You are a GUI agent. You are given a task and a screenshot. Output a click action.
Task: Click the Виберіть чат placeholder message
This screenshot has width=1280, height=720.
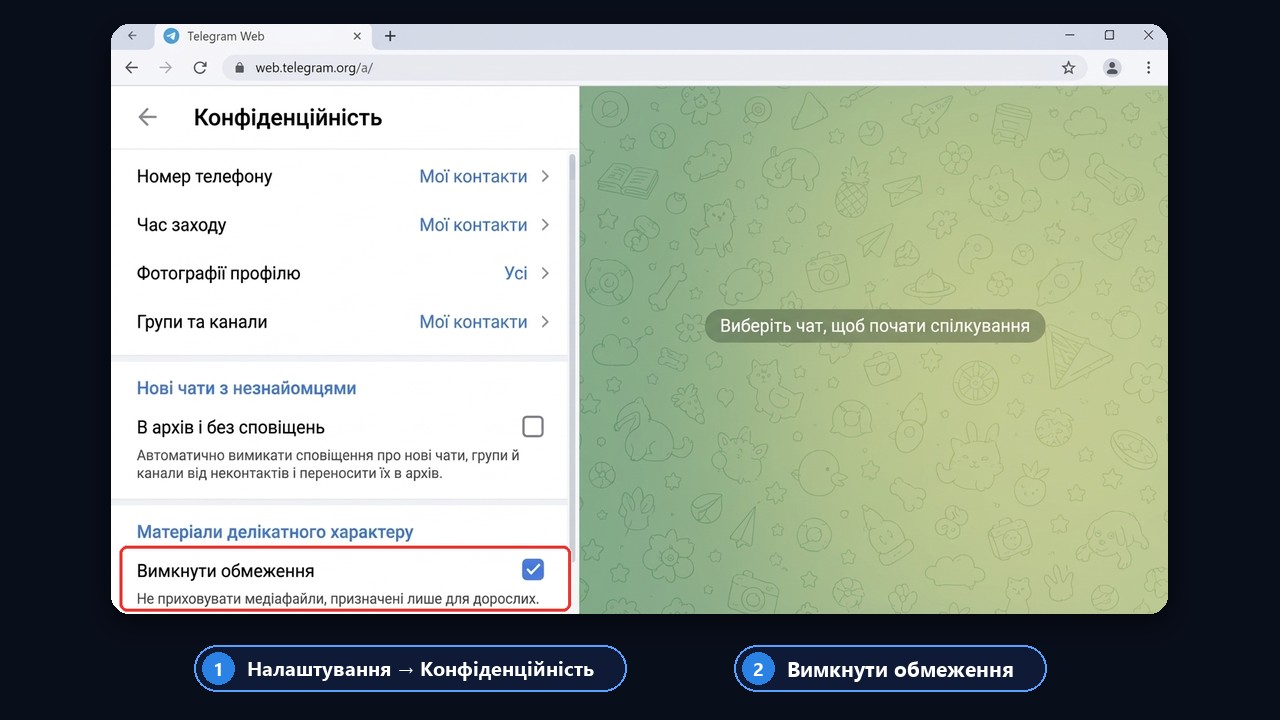(875, 326)
